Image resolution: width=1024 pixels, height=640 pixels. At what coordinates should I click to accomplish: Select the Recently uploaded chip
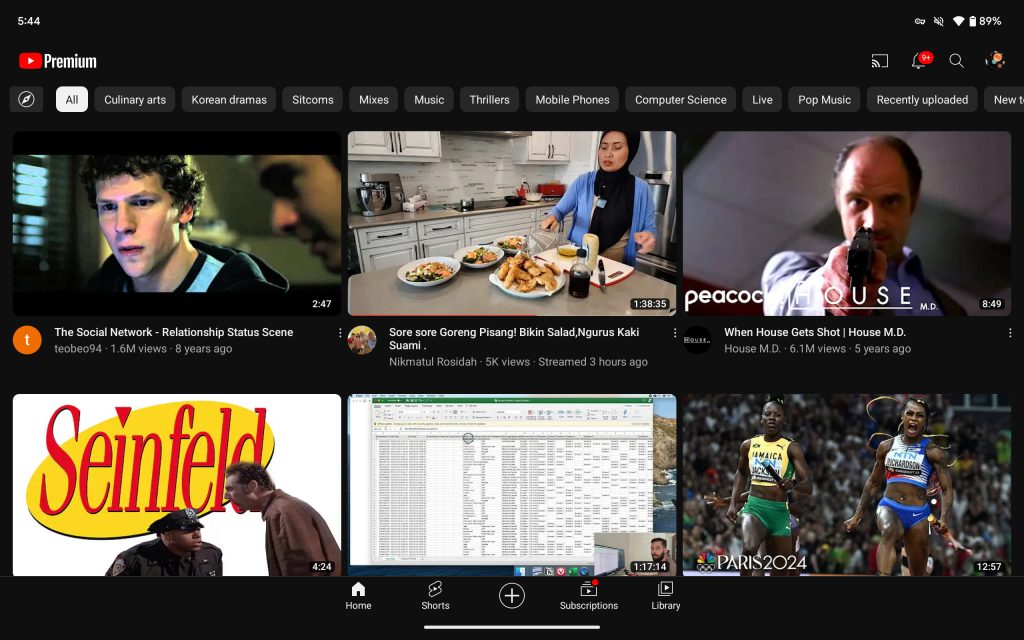[922, 99]
